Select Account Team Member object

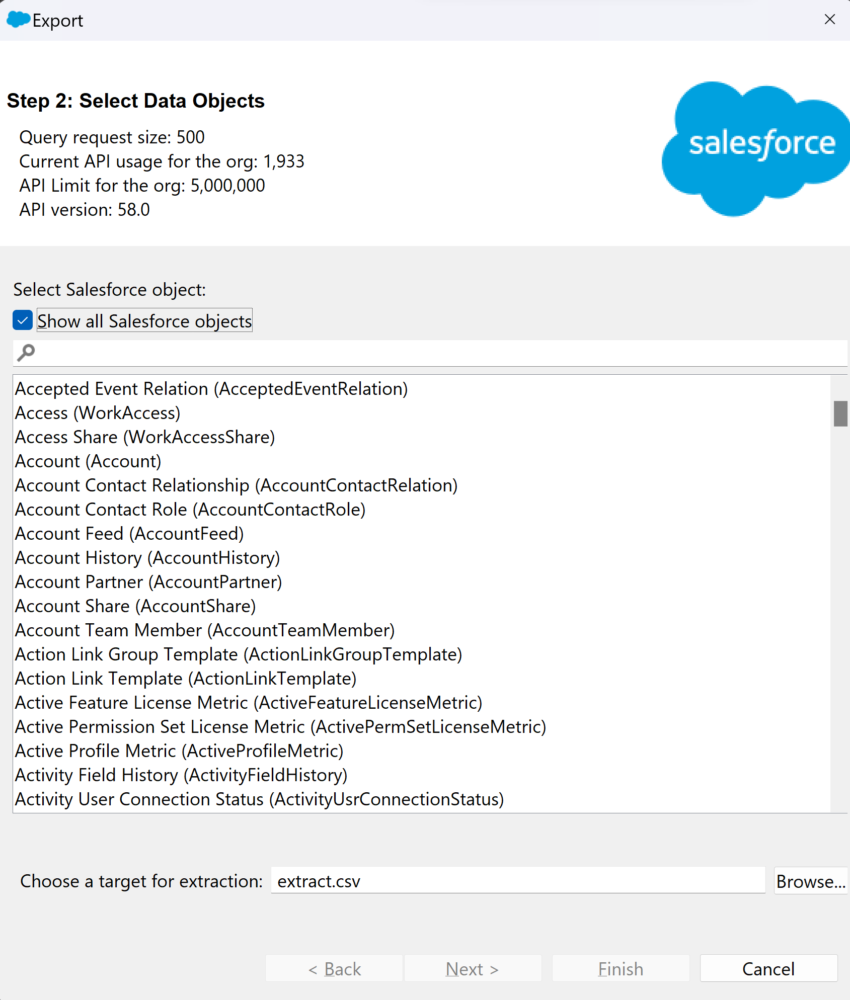click(421, 631)
